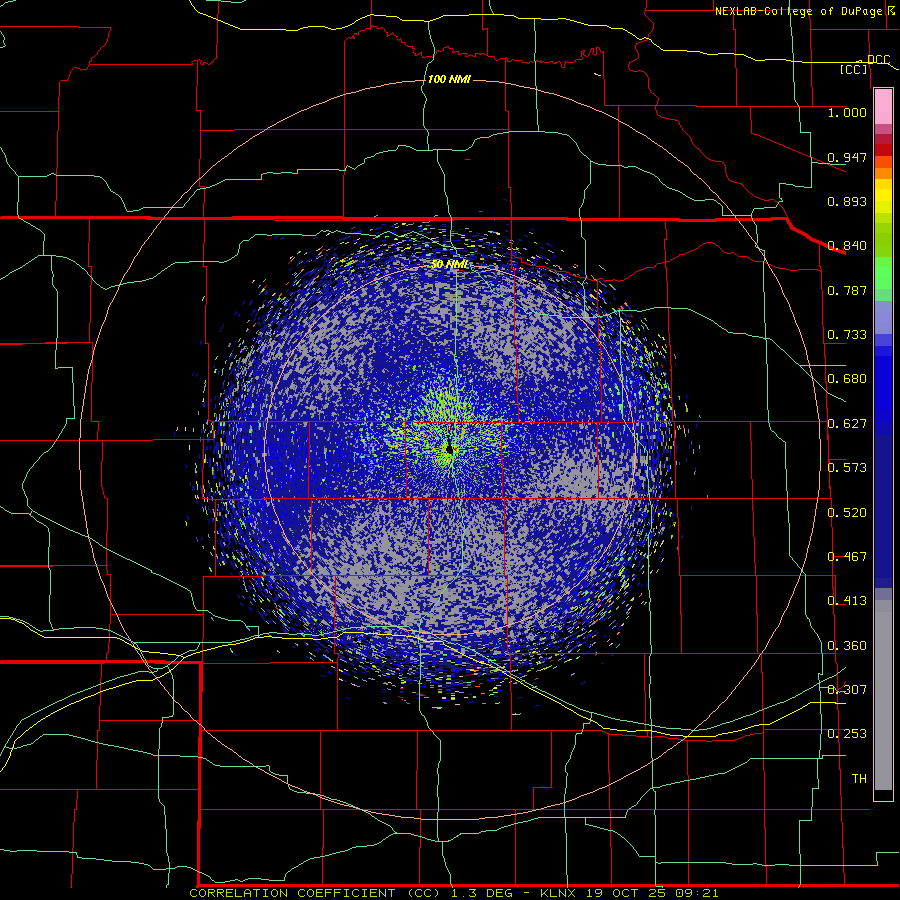Click the 19 OCT 25 09:21 timestamp
This screenshot has width=900, height=900.
coord(652,893)
